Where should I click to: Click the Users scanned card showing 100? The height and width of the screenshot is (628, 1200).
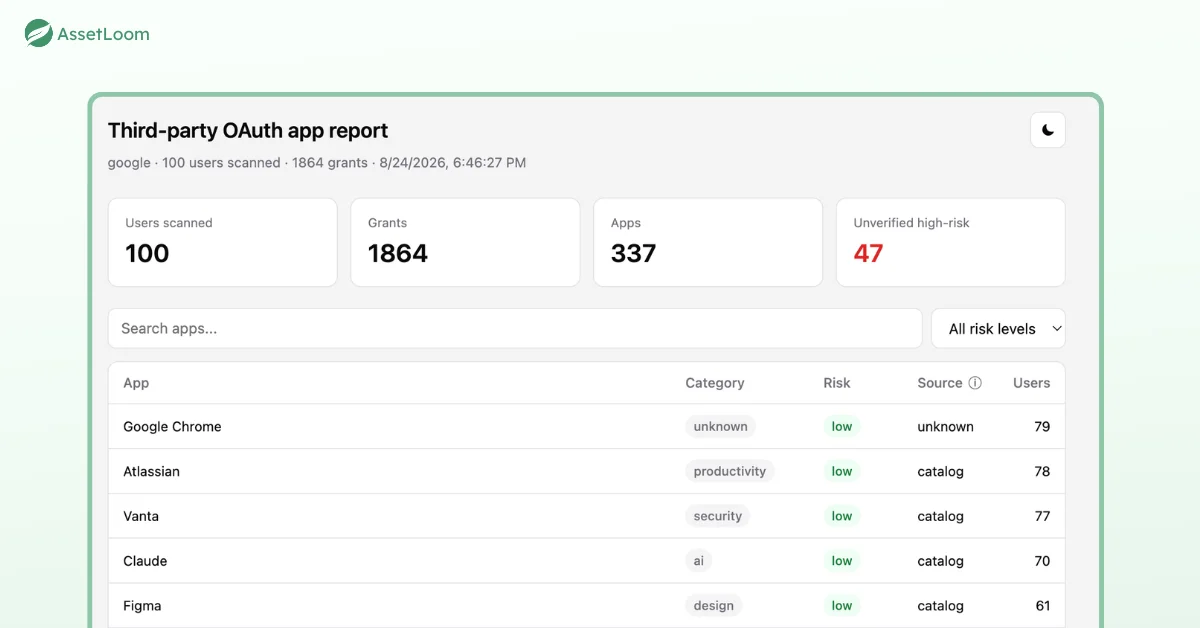223,242
